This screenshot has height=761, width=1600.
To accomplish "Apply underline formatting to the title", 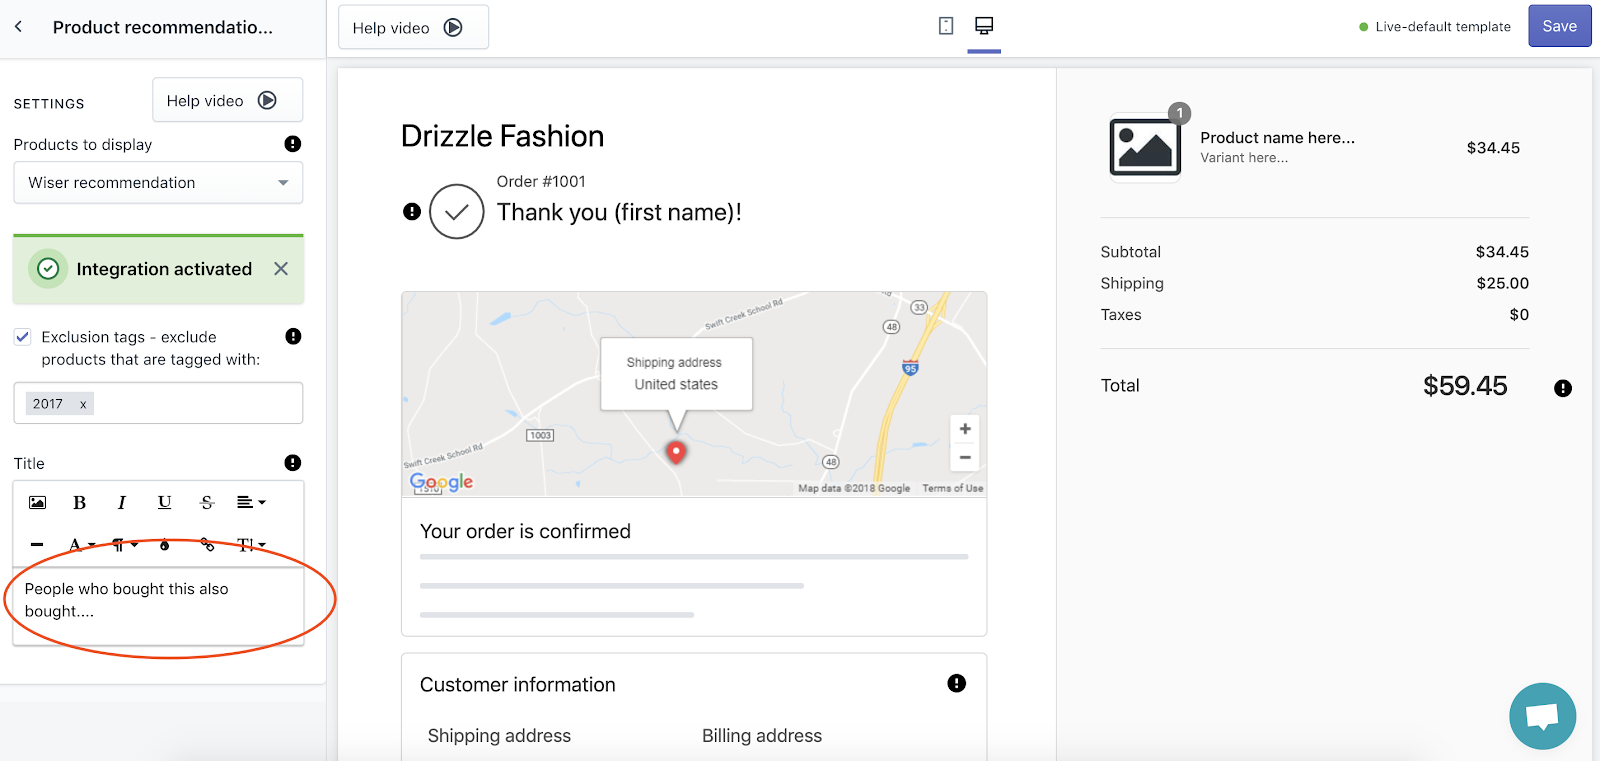I will click(x=164, y=502).
